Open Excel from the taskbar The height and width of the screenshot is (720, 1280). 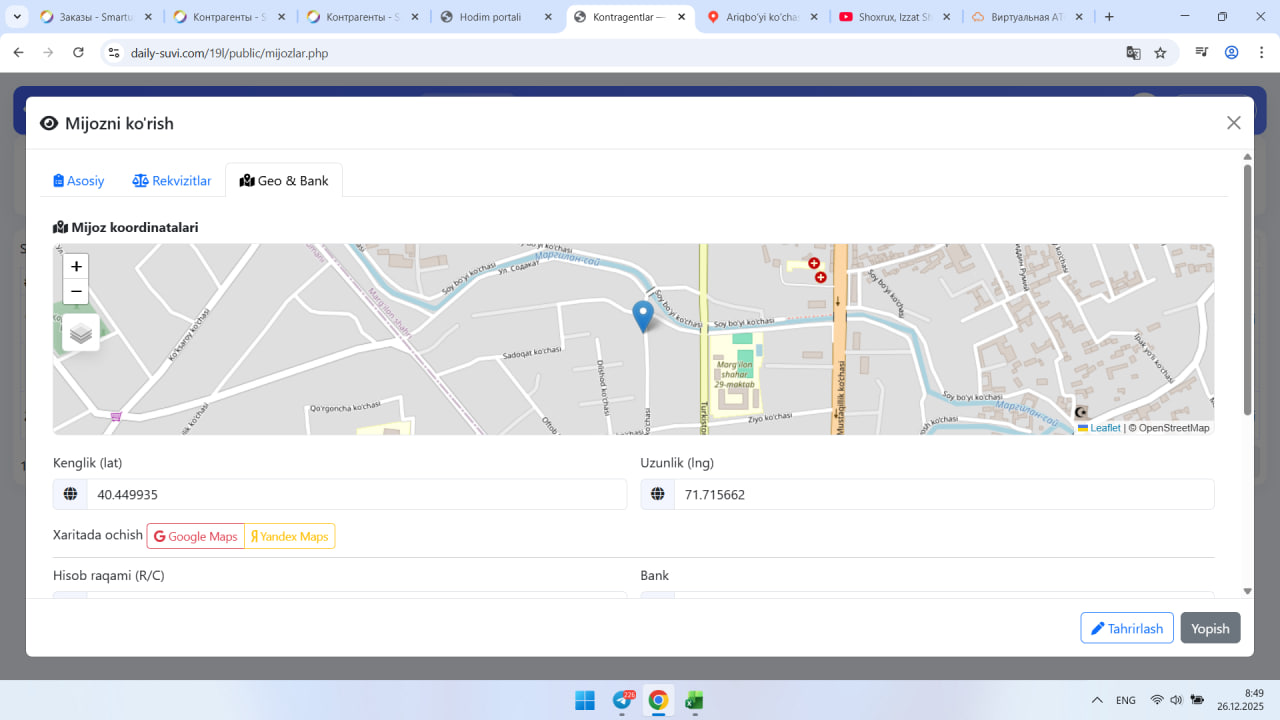(x=694, y=701)
